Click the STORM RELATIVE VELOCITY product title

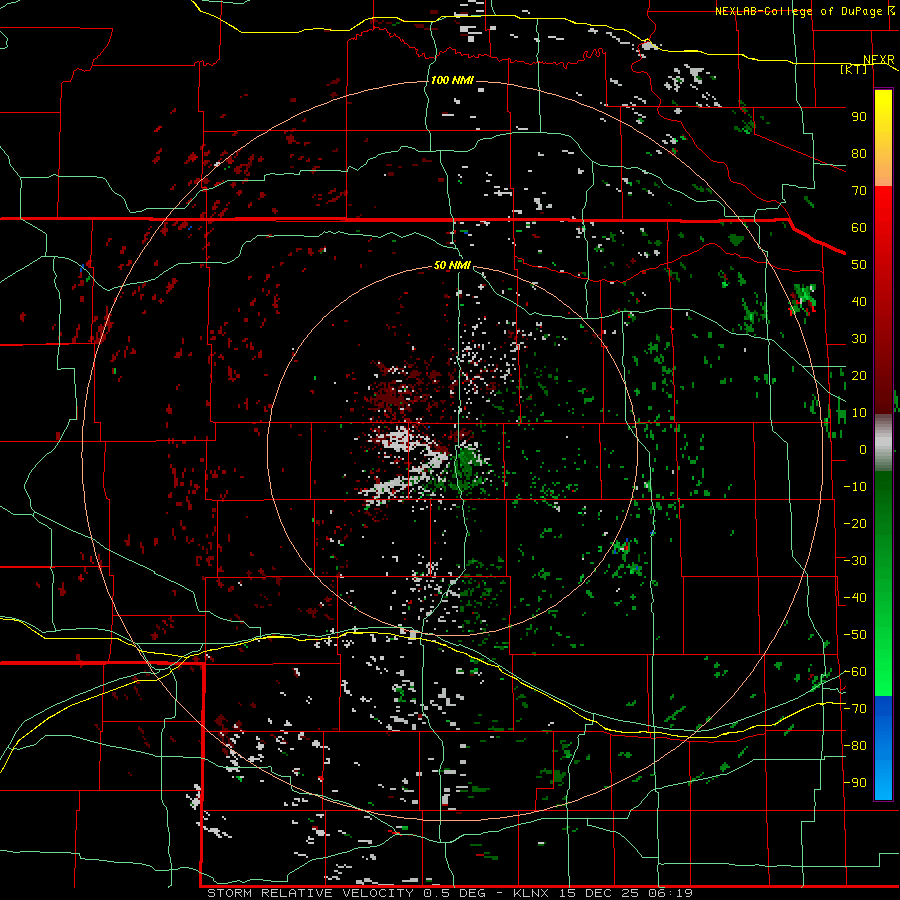(x=311, y=893)
